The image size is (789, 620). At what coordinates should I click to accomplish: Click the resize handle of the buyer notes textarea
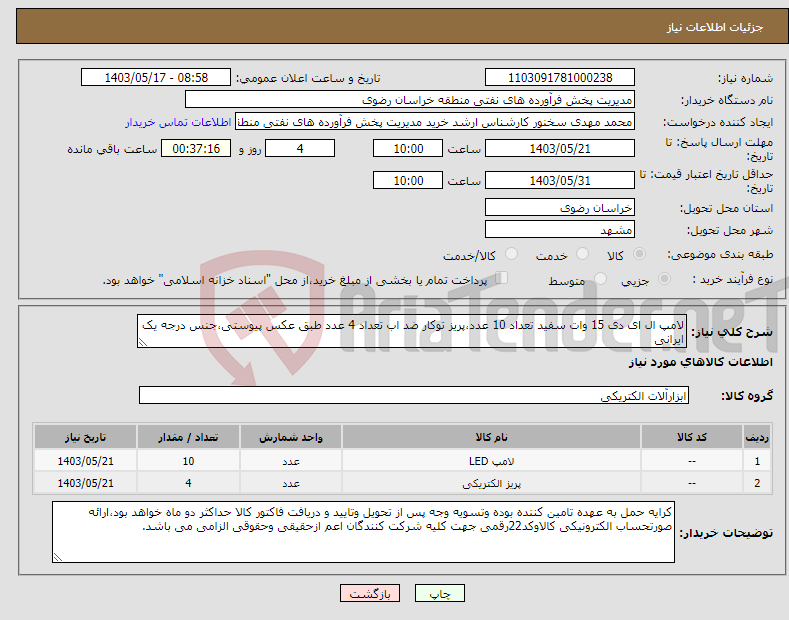pos(58,557)
